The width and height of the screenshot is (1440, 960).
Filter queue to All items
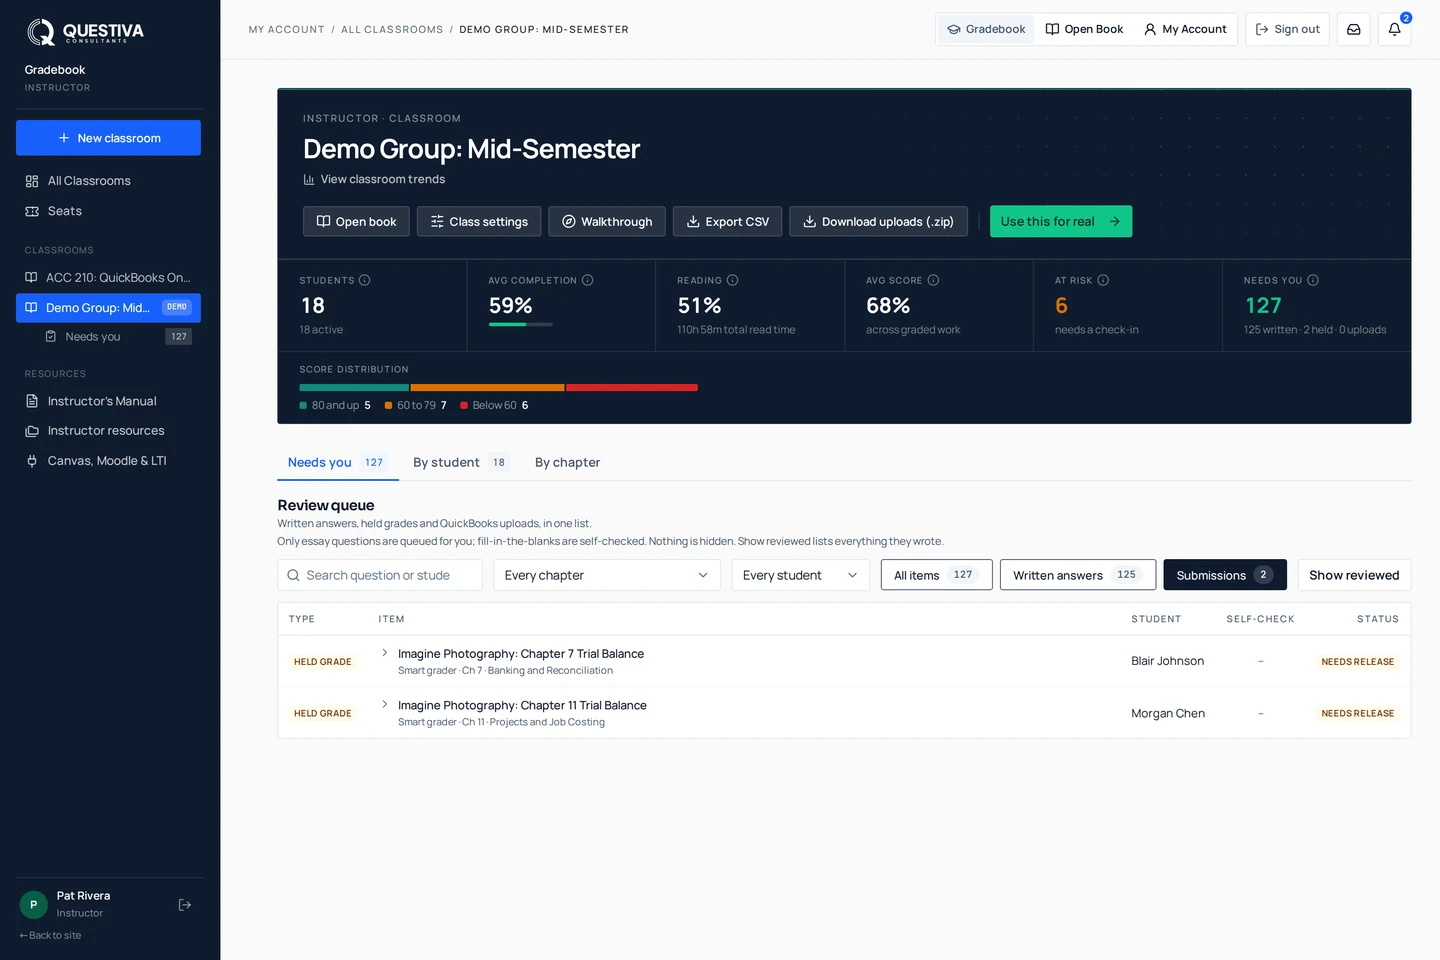[936, 575]
